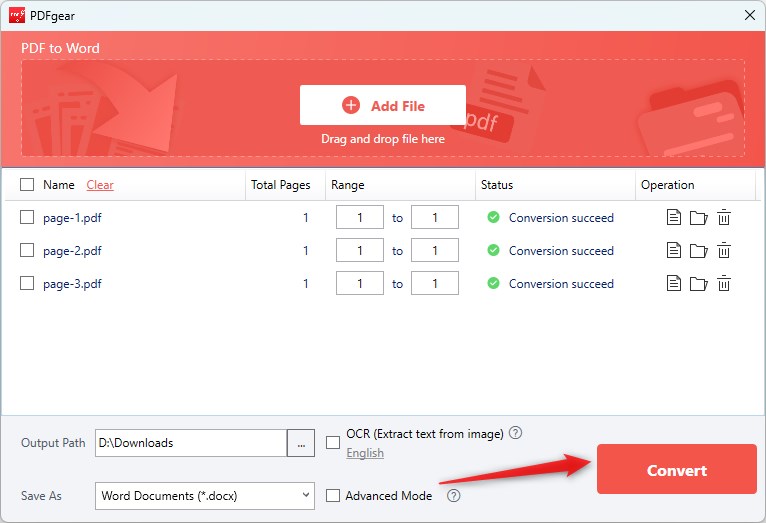Open converted file for page-1.pdf
The image size is (766, 523).
[x=674, y=217]
